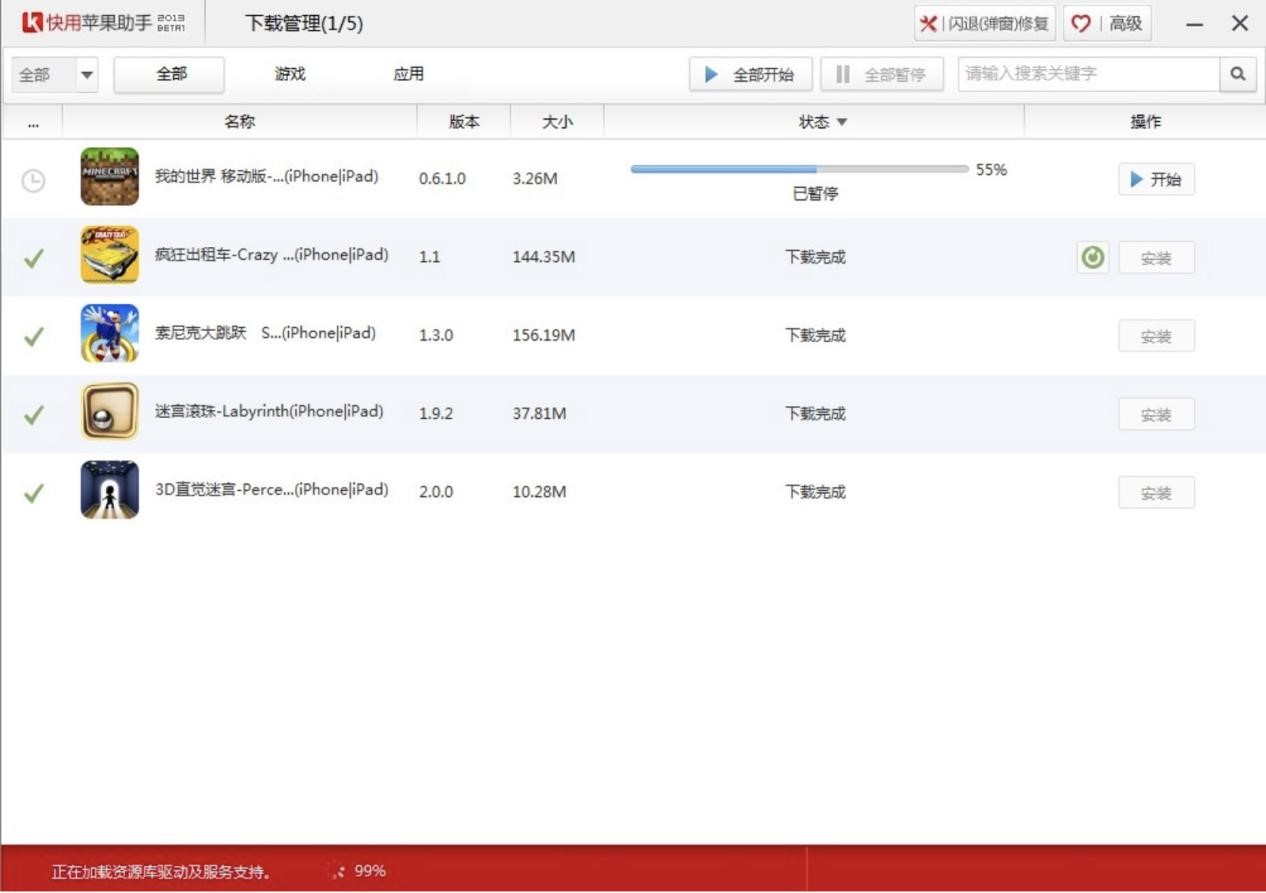
Task: Click the green checkmark for 3D直觉迷宫
Action: (x=34, y=493)
